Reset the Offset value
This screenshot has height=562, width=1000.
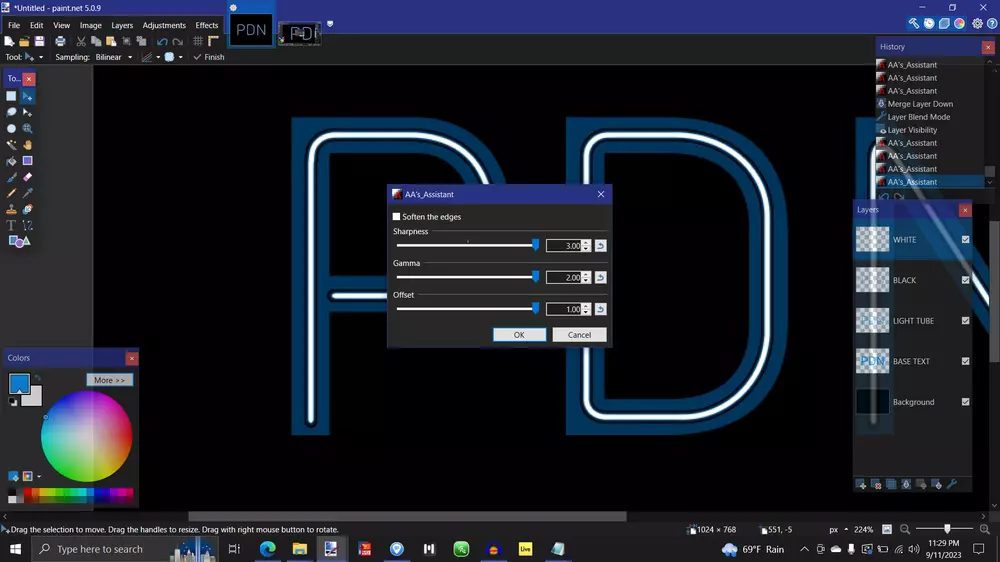pos(601,309)
